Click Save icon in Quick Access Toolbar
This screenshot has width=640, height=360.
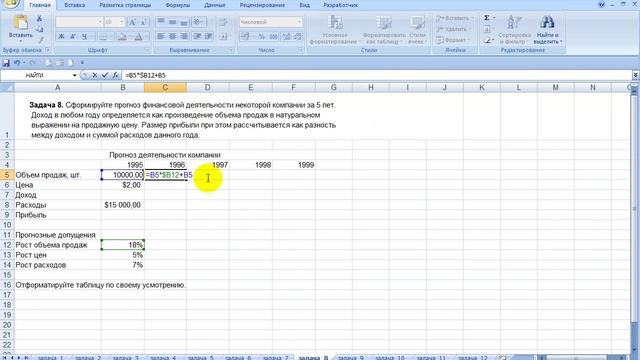[x=6, y=63]
